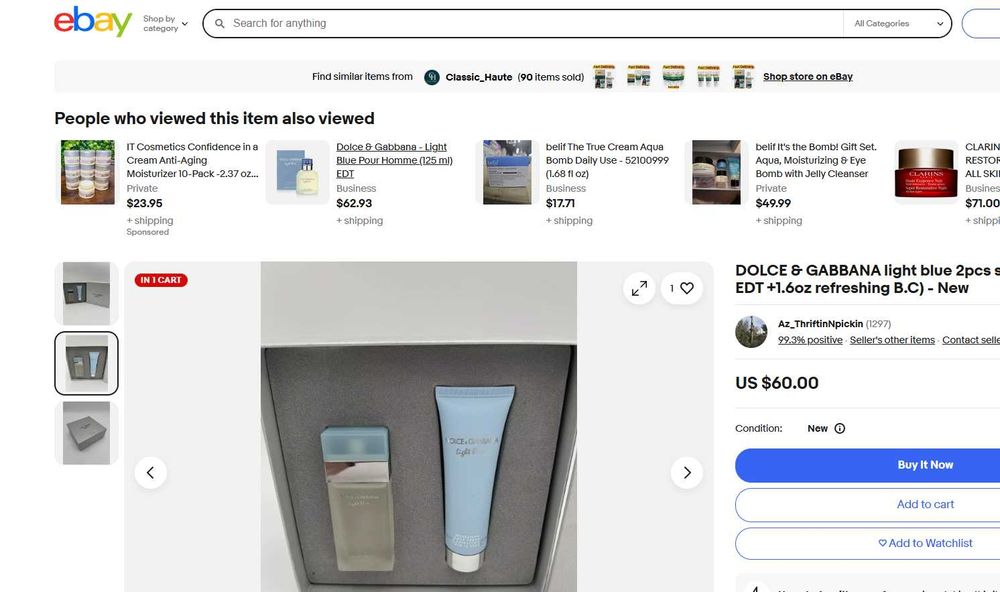Focus the Search for anything field
The height and width of the screenshot is (592, 1000).
[x=536, y=24]
